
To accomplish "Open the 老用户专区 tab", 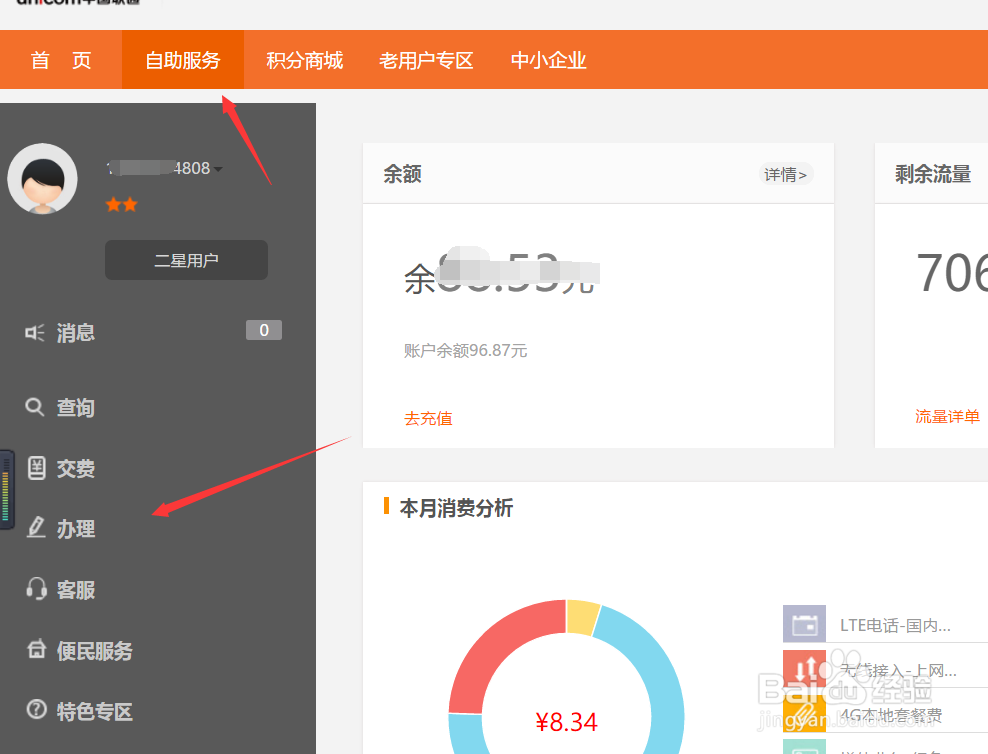I will (x=426, y=60).
